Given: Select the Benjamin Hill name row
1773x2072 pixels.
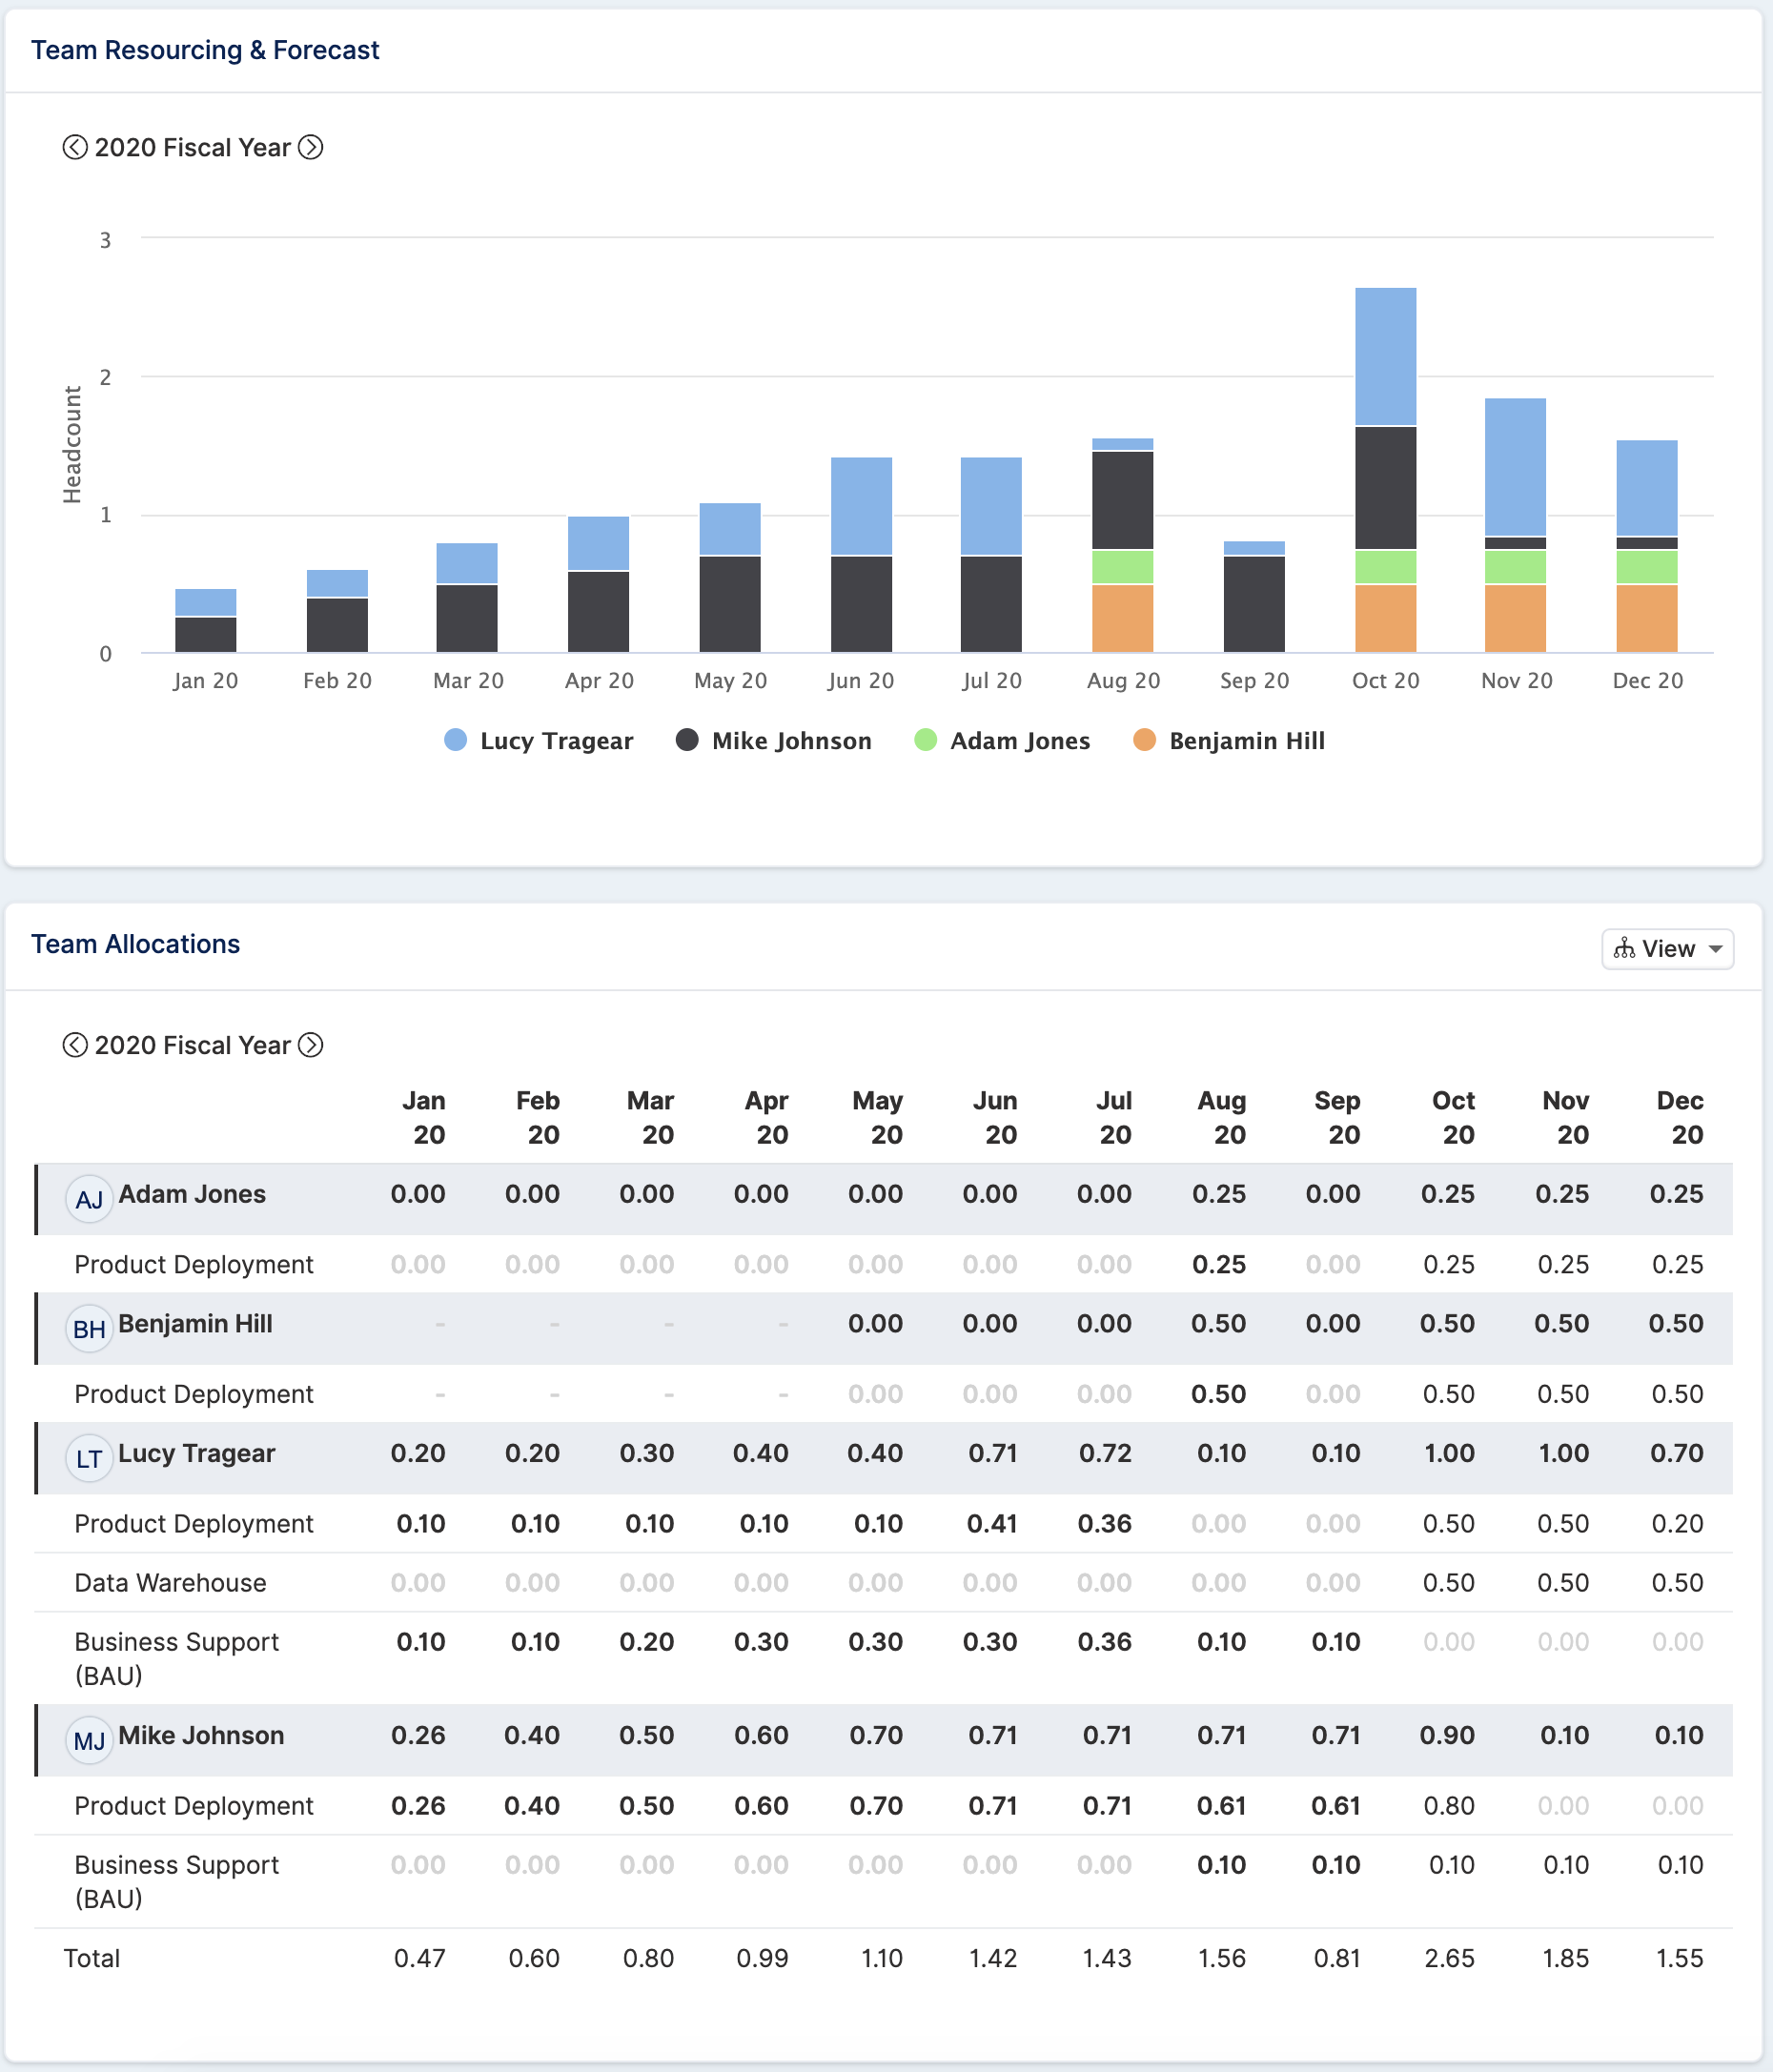Looking at the screenshot, I should 884,1328.
